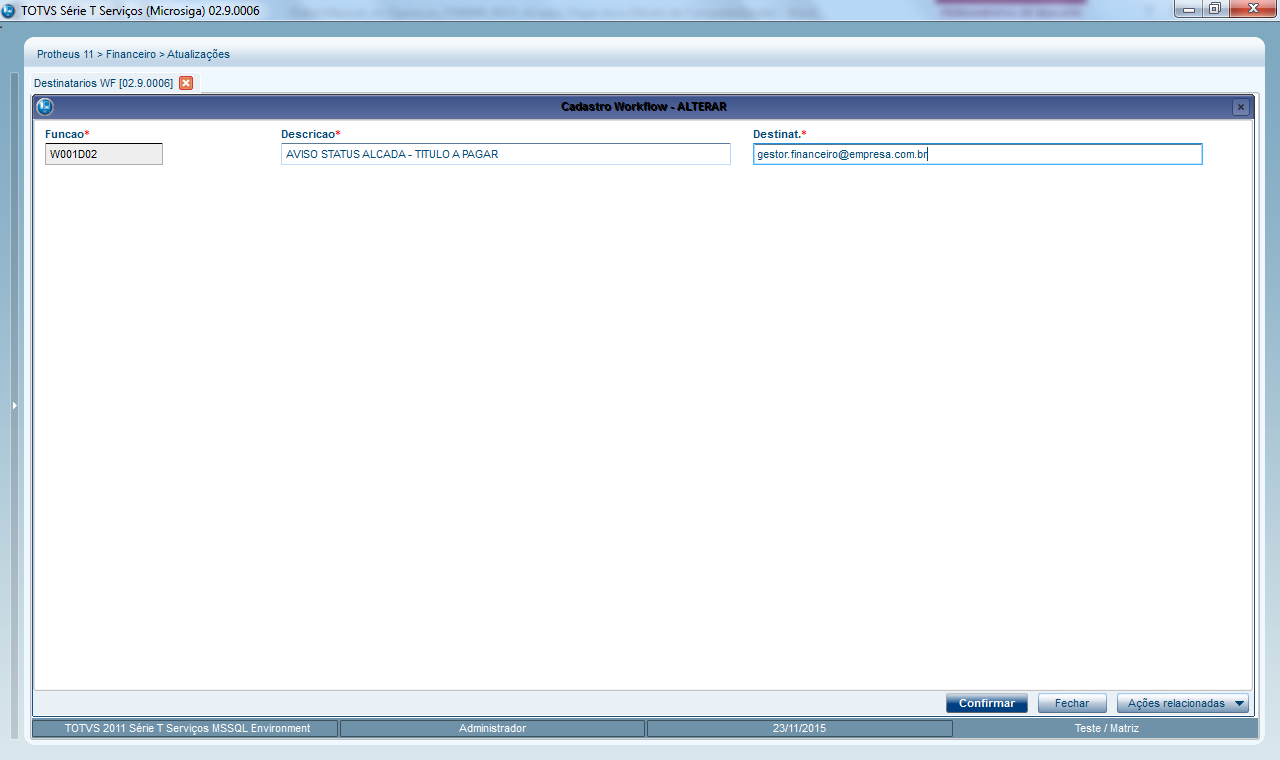The image size is (1280, 760).
Task: Click Protheus 11 in the breadcrumb
Action: tap(65, 54)
